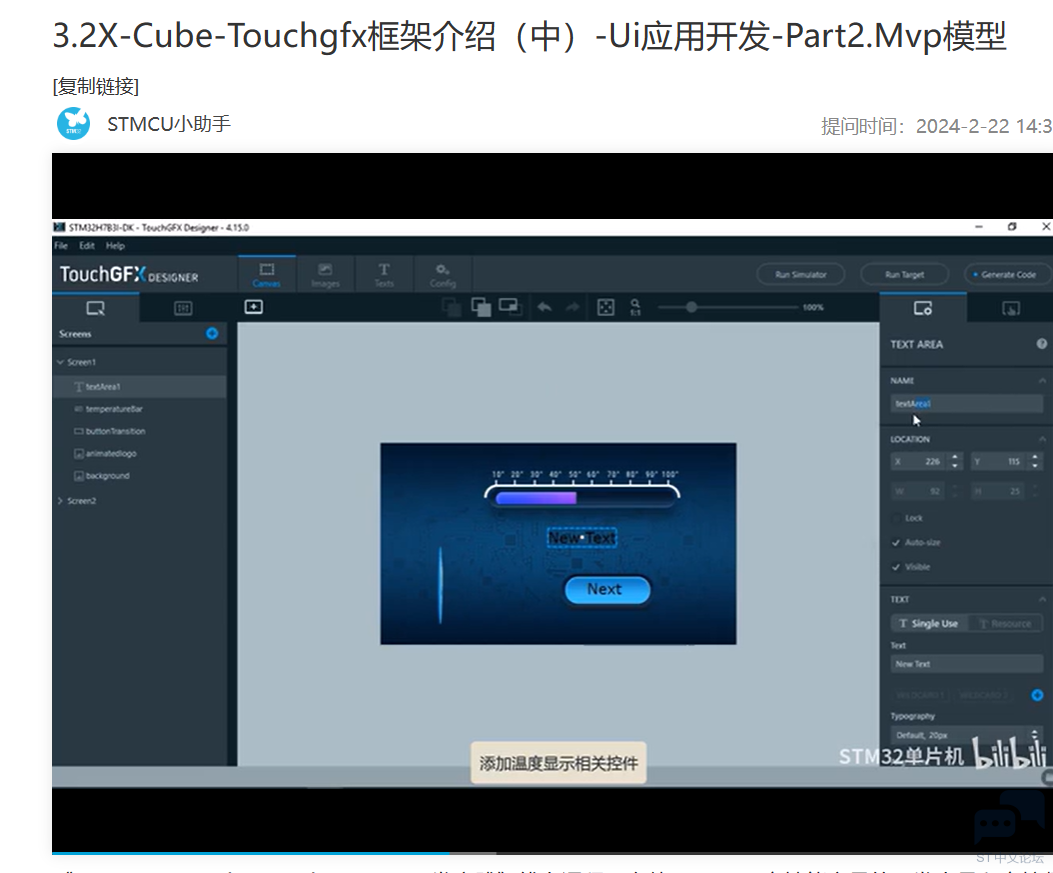Uncheck the Auto-size checkbox
1053x873 pixels.
[x=896, y=543]
